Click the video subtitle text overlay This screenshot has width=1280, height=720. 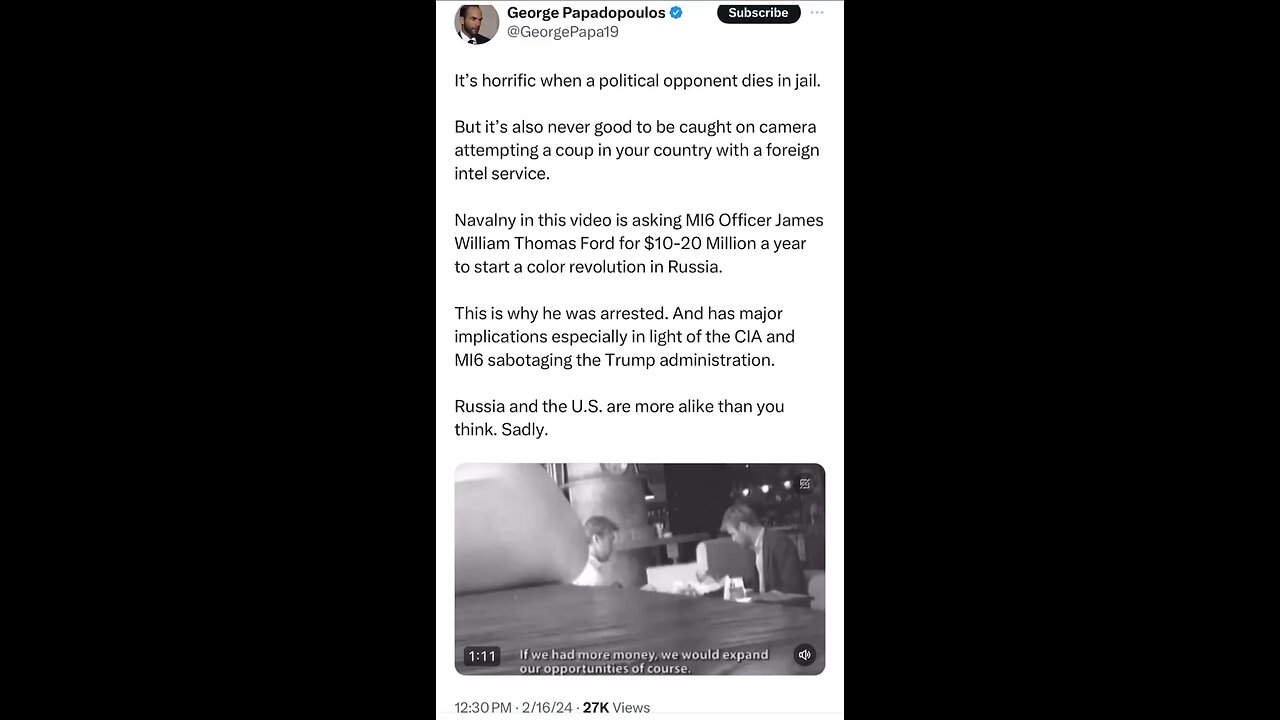(x=644, y=661)
